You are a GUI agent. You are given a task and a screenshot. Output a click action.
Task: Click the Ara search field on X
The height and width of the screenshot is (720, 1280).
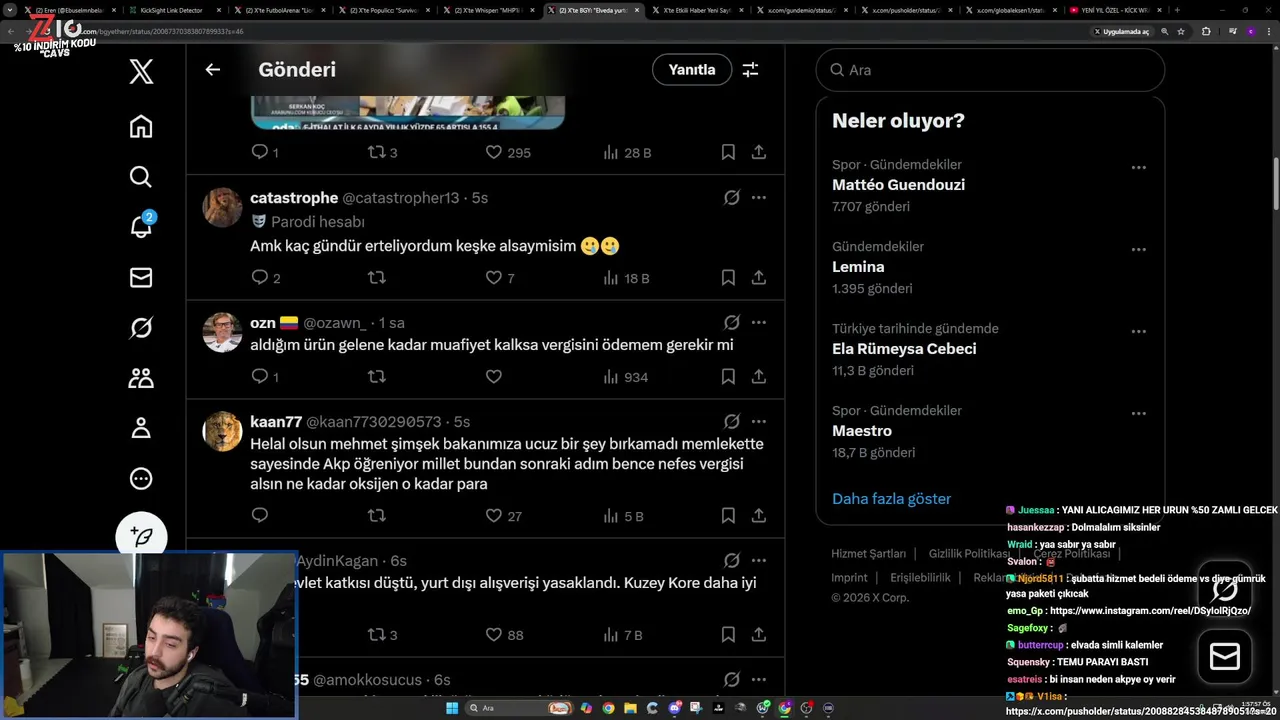990,70
